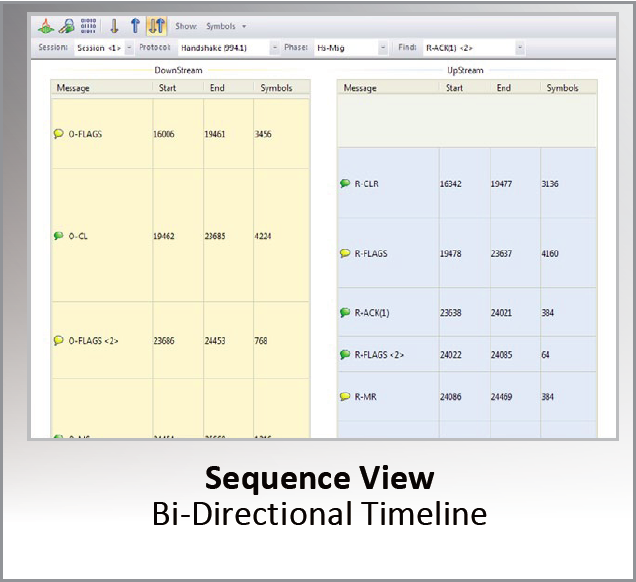
Task: Click yellow bubble icon beside R-FLAGS
Action: click(345, 253)
